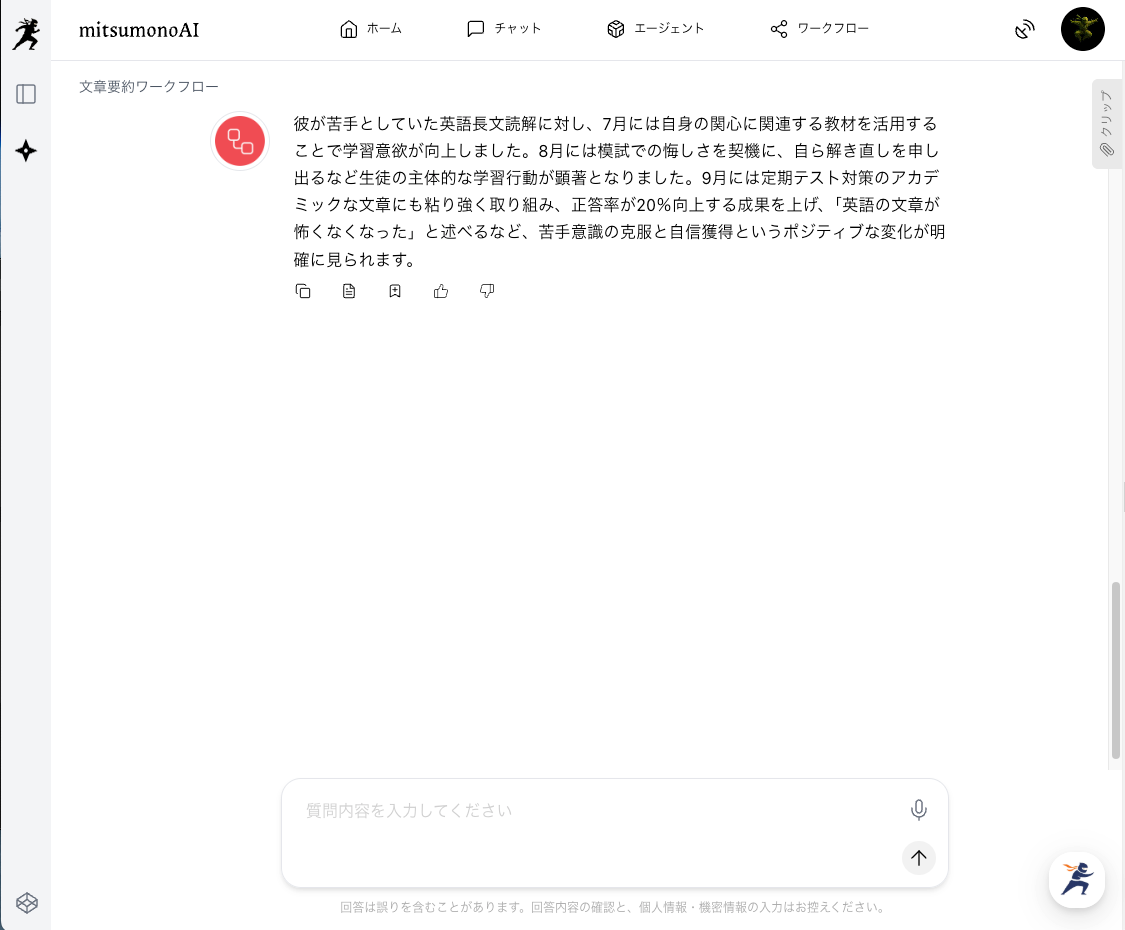The width and height of the screenshot is (1125, 930).
Task: Click the sparkle star icon in left sidebar
Action: coord(26,151)
